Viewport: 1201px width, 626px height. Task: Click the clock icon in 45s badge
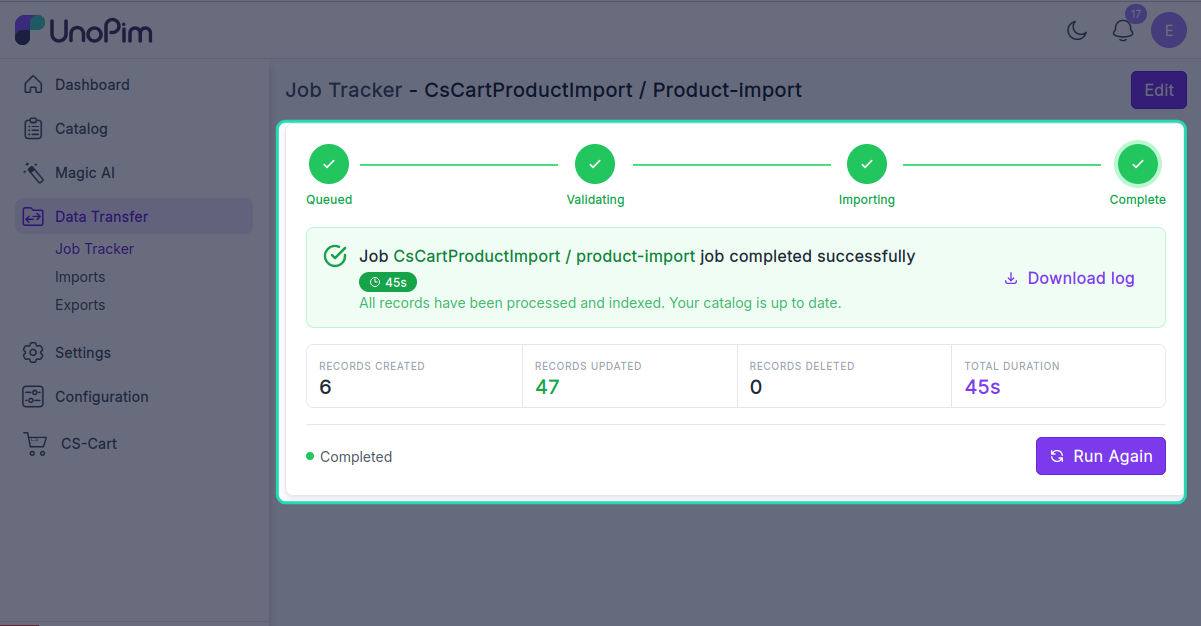point(375,282)
